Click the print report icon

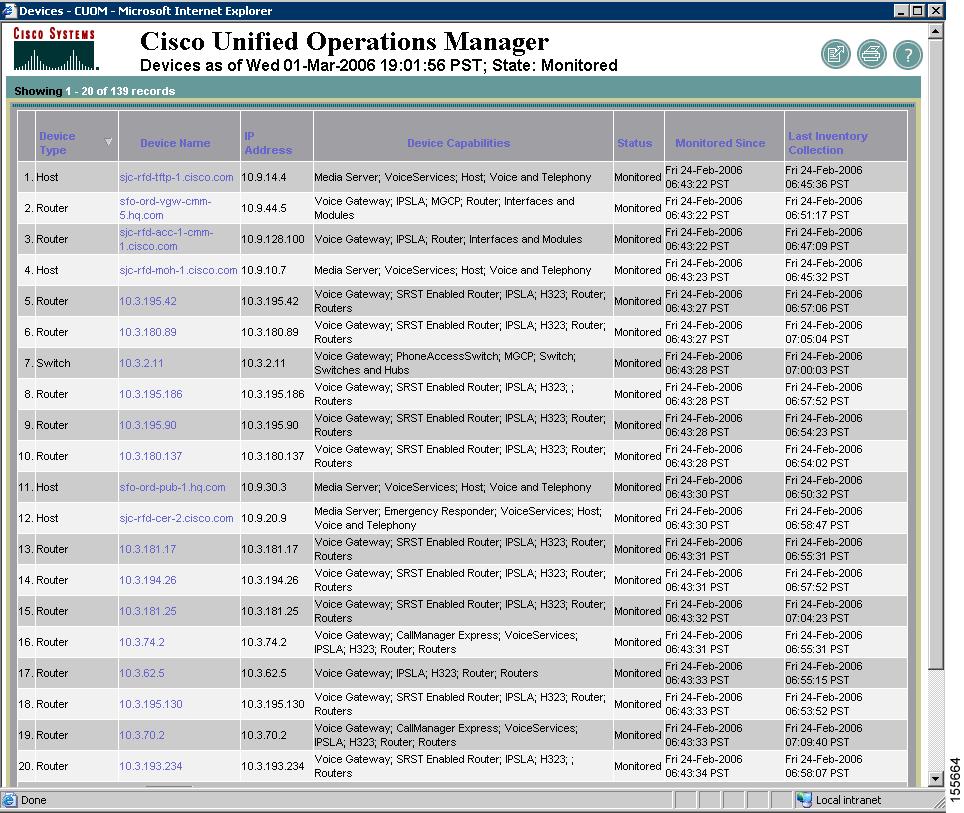(872, 55)
